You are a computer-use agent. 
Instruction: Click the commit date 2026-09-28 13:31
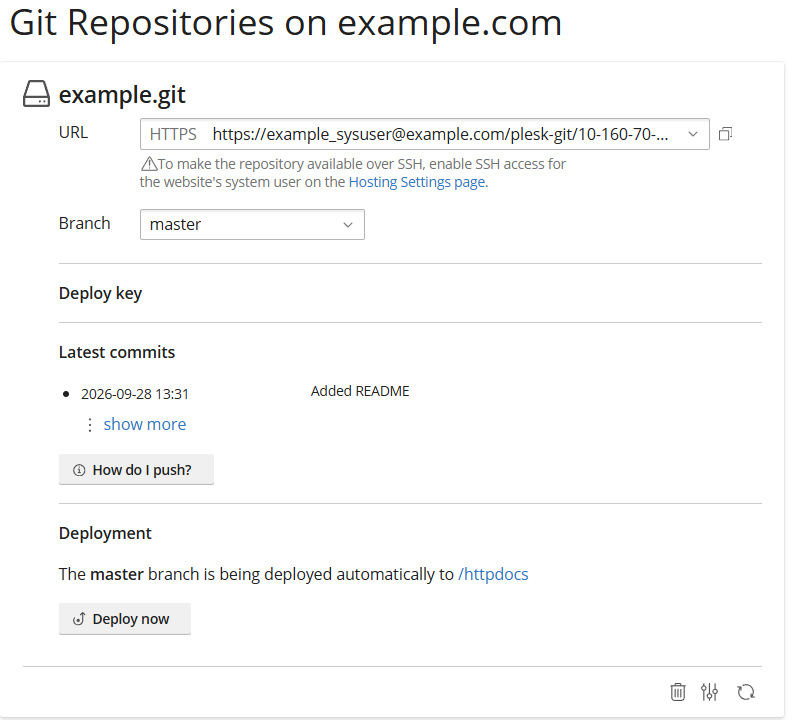point(135,394)
